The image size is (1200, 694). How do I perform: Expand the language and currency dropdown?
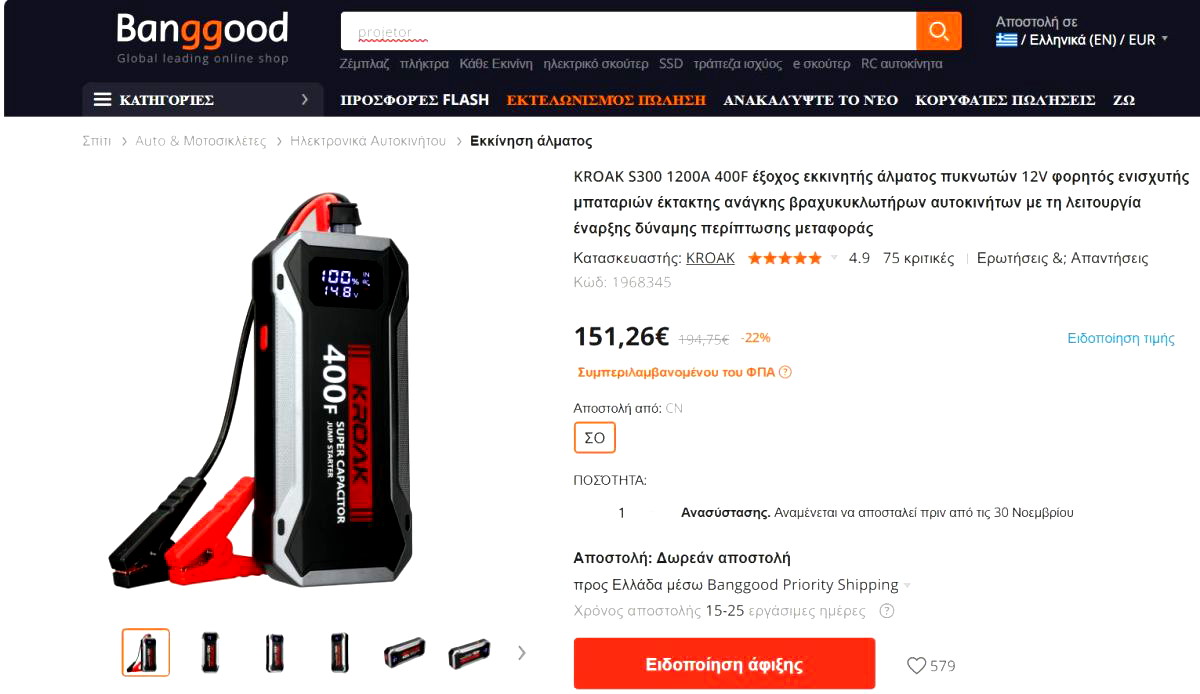pyautogui.click(x=1164, y=39)
